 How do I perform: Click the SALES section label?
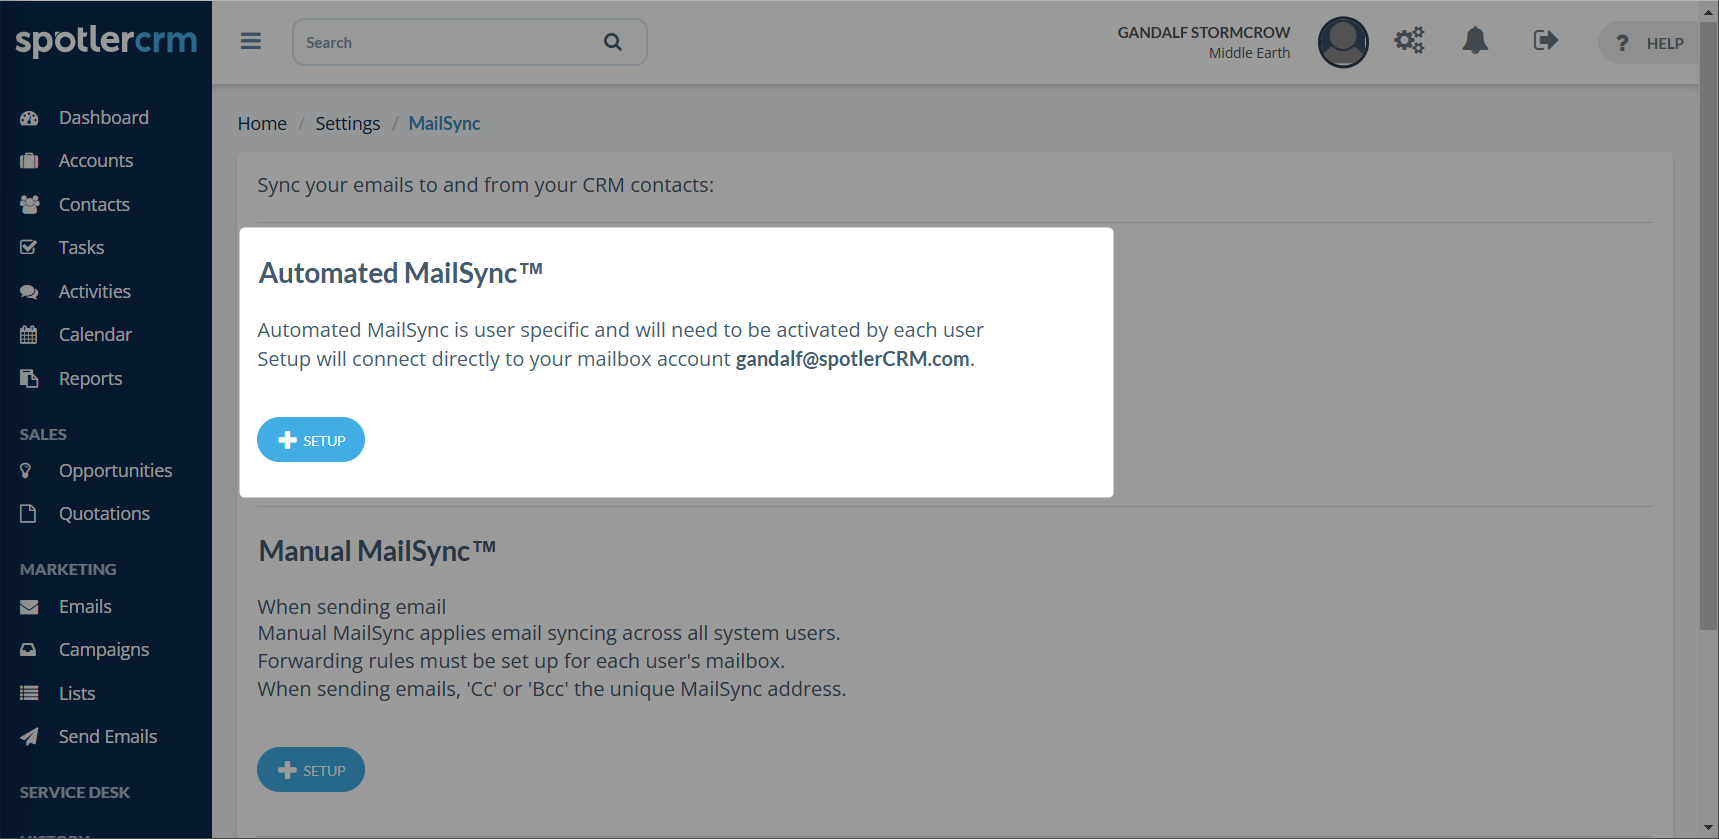click(43, 434)
